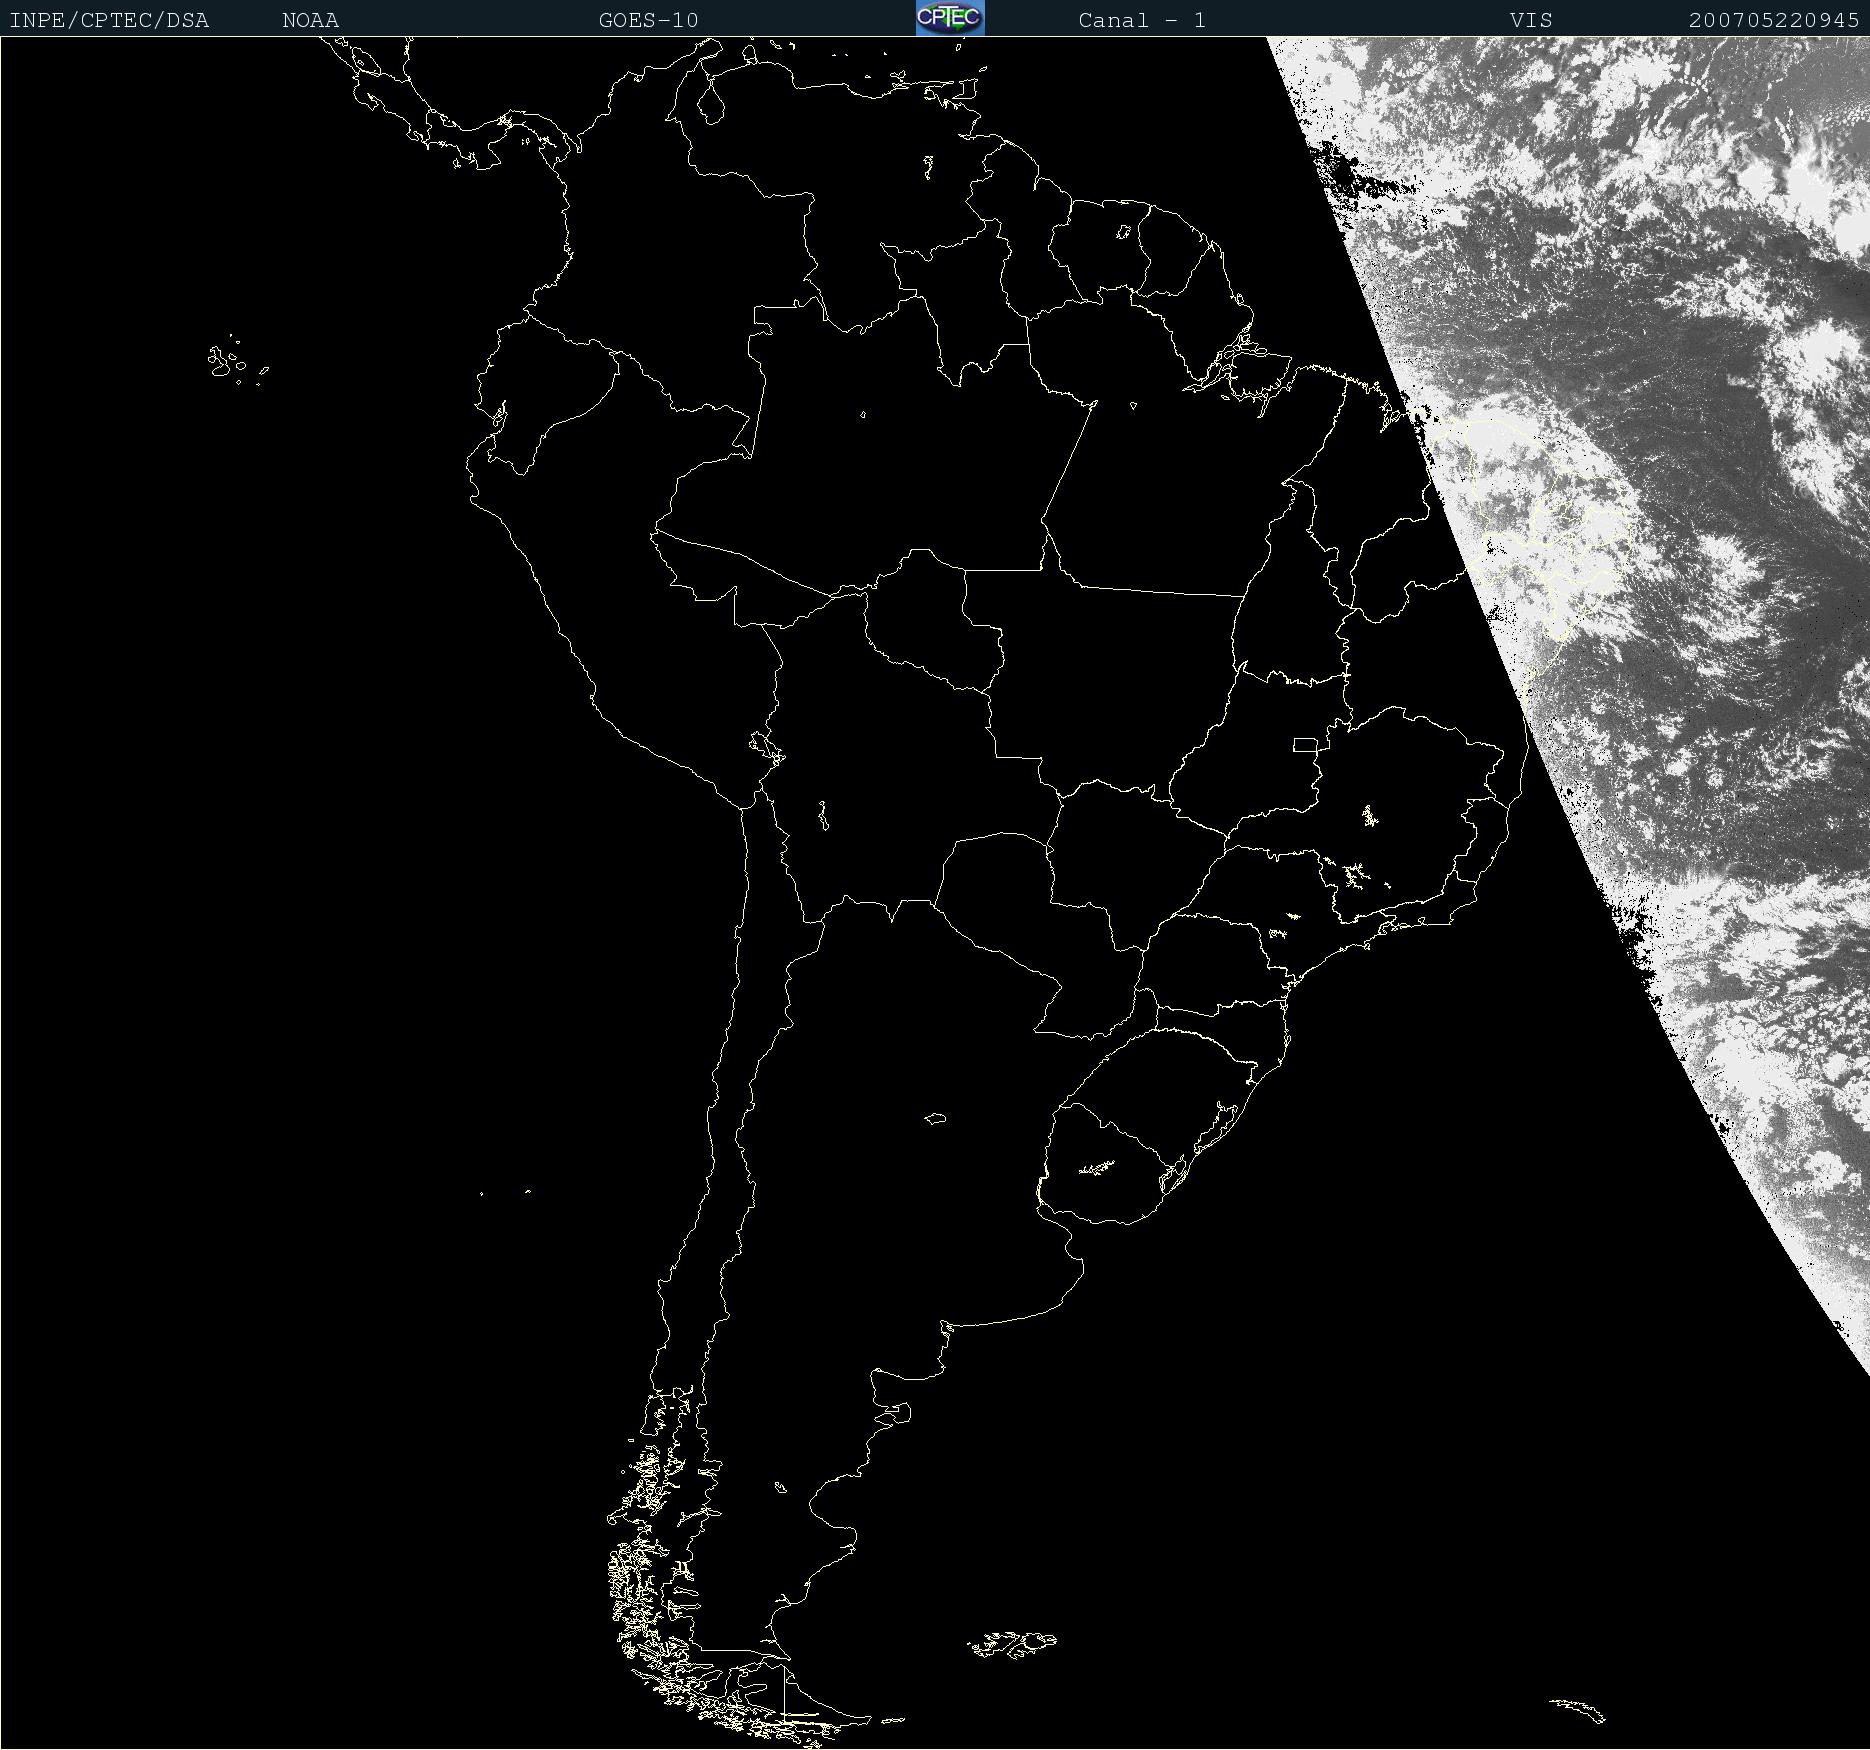Click the 'Canal - 1' label

click(1142, 20)
